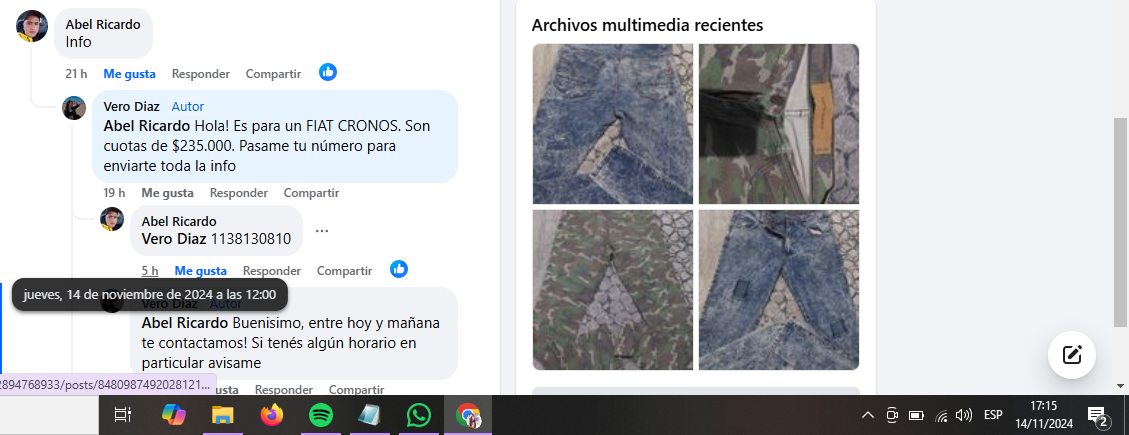This screenshot has height=435, width=1129.
Task: Click the blue edit message icon
Action: tap(1072, 354)
